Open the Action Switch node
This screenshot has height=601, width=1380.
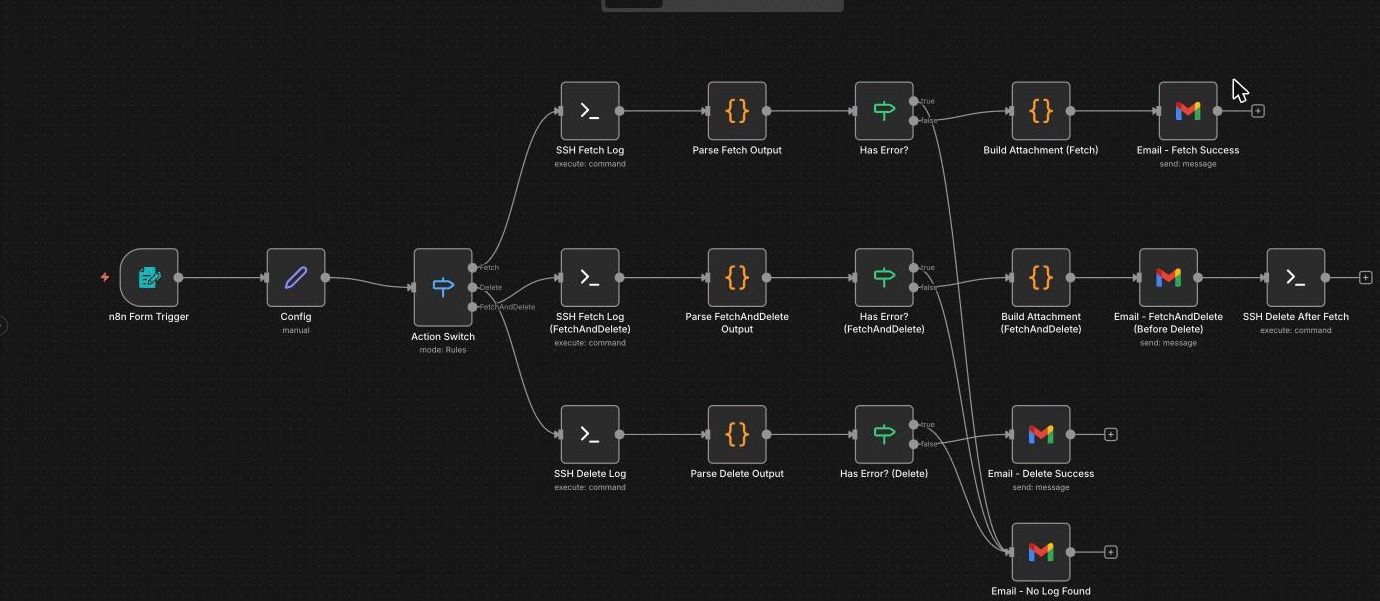click(443, 287)
